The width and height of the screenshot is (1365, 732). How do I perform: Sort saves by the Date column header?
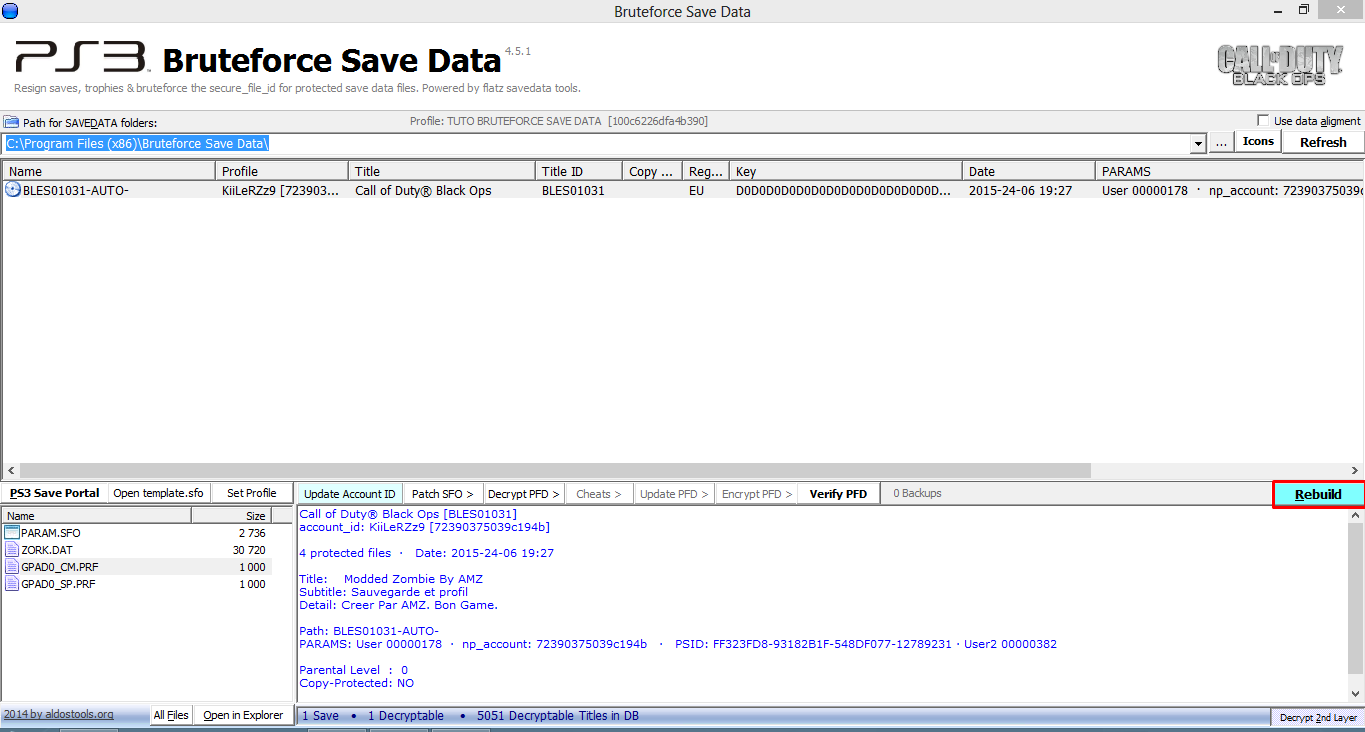(x=1029, y=171)
